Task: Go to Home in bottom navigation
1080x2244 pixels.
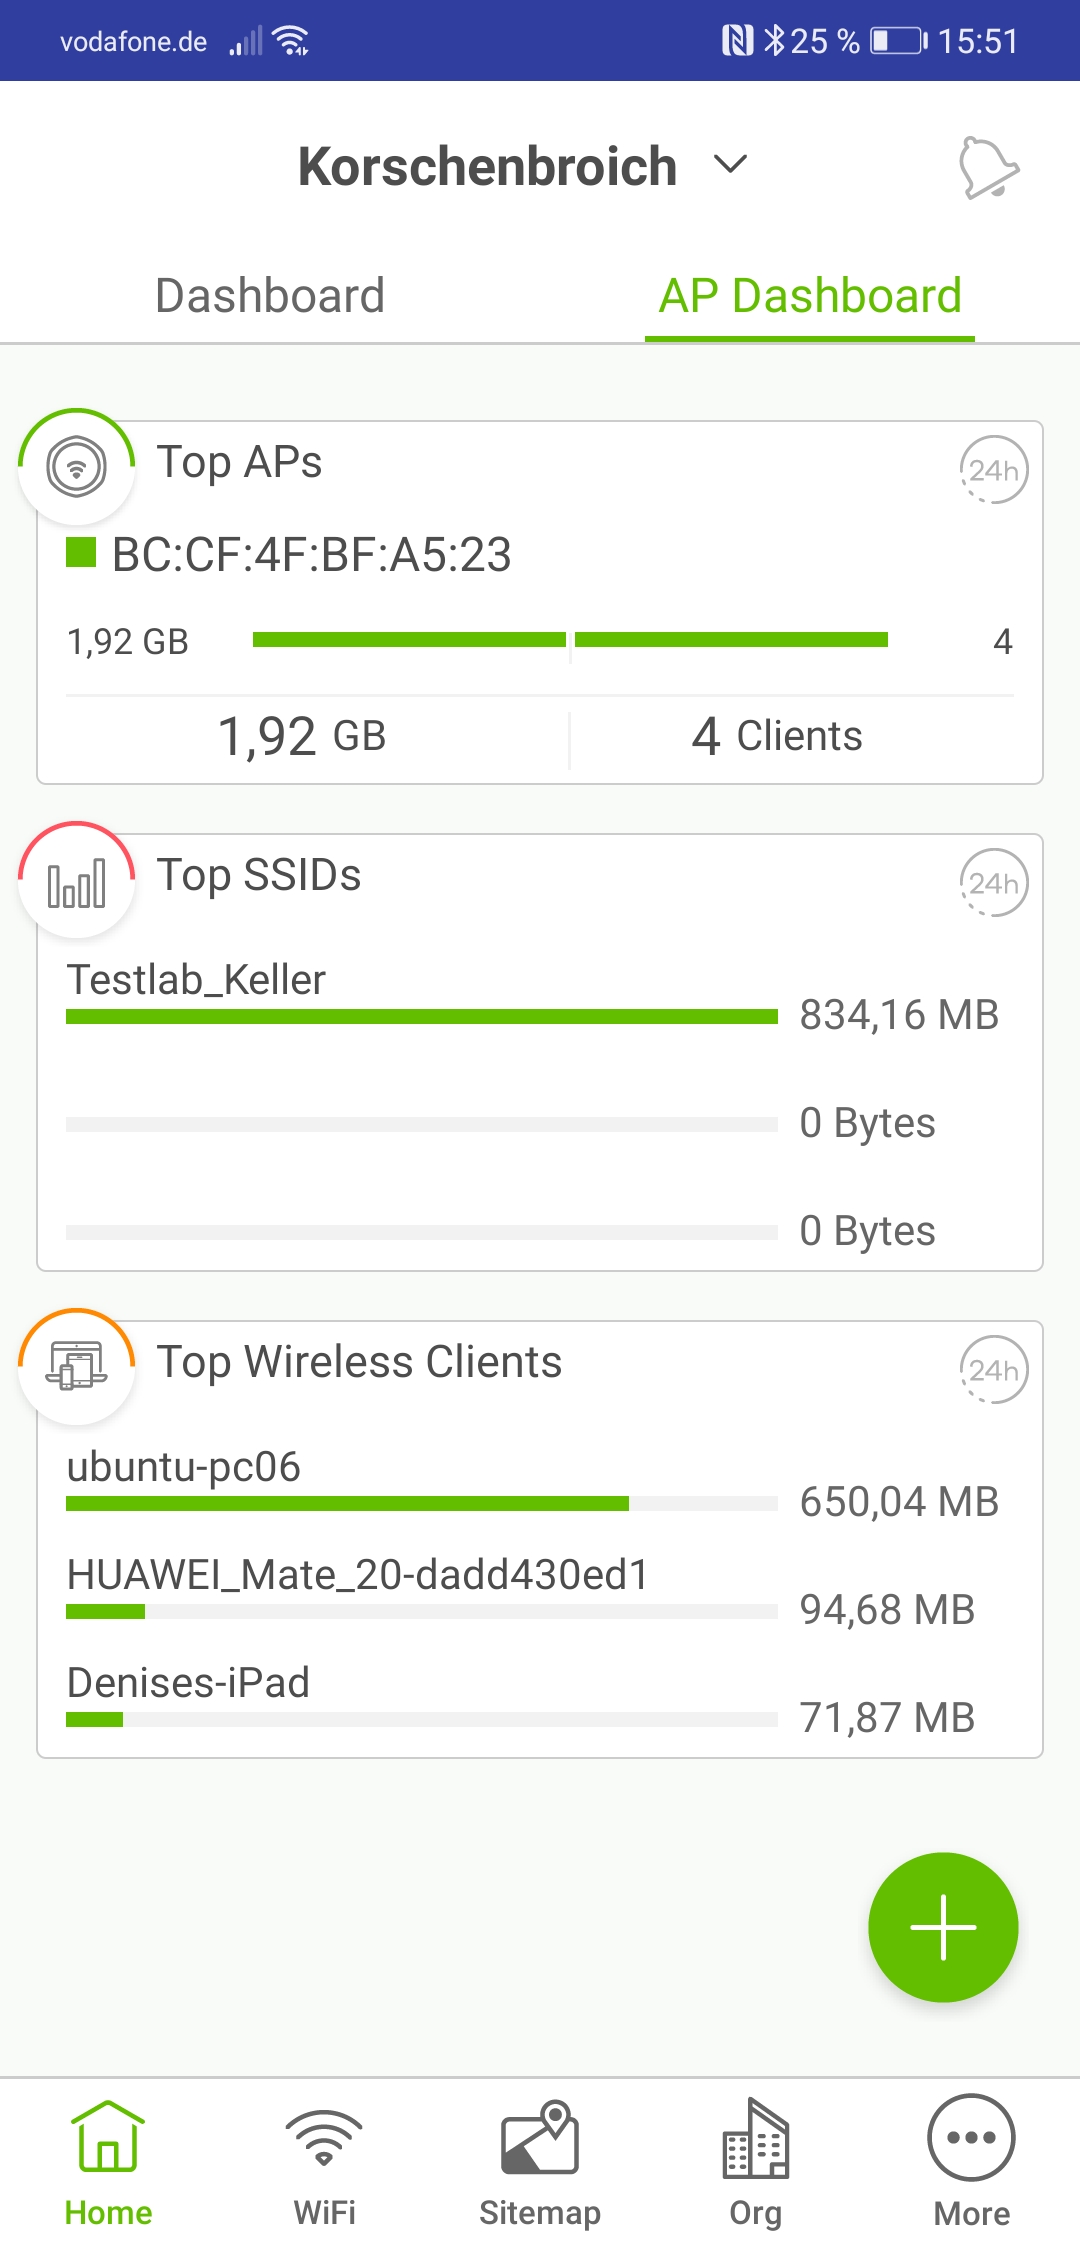Action: tap(108, 2162)
